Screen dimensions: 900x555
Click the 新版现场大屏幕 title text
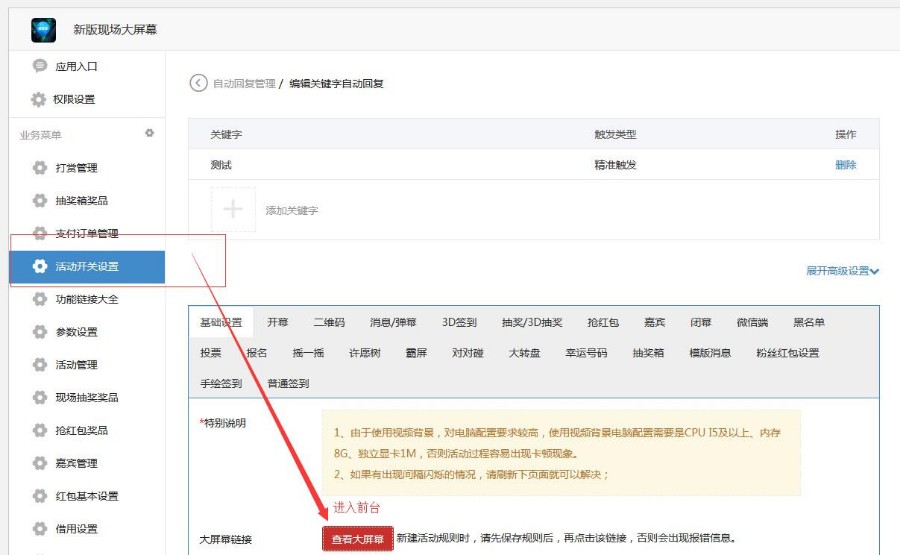coord(115,30)
